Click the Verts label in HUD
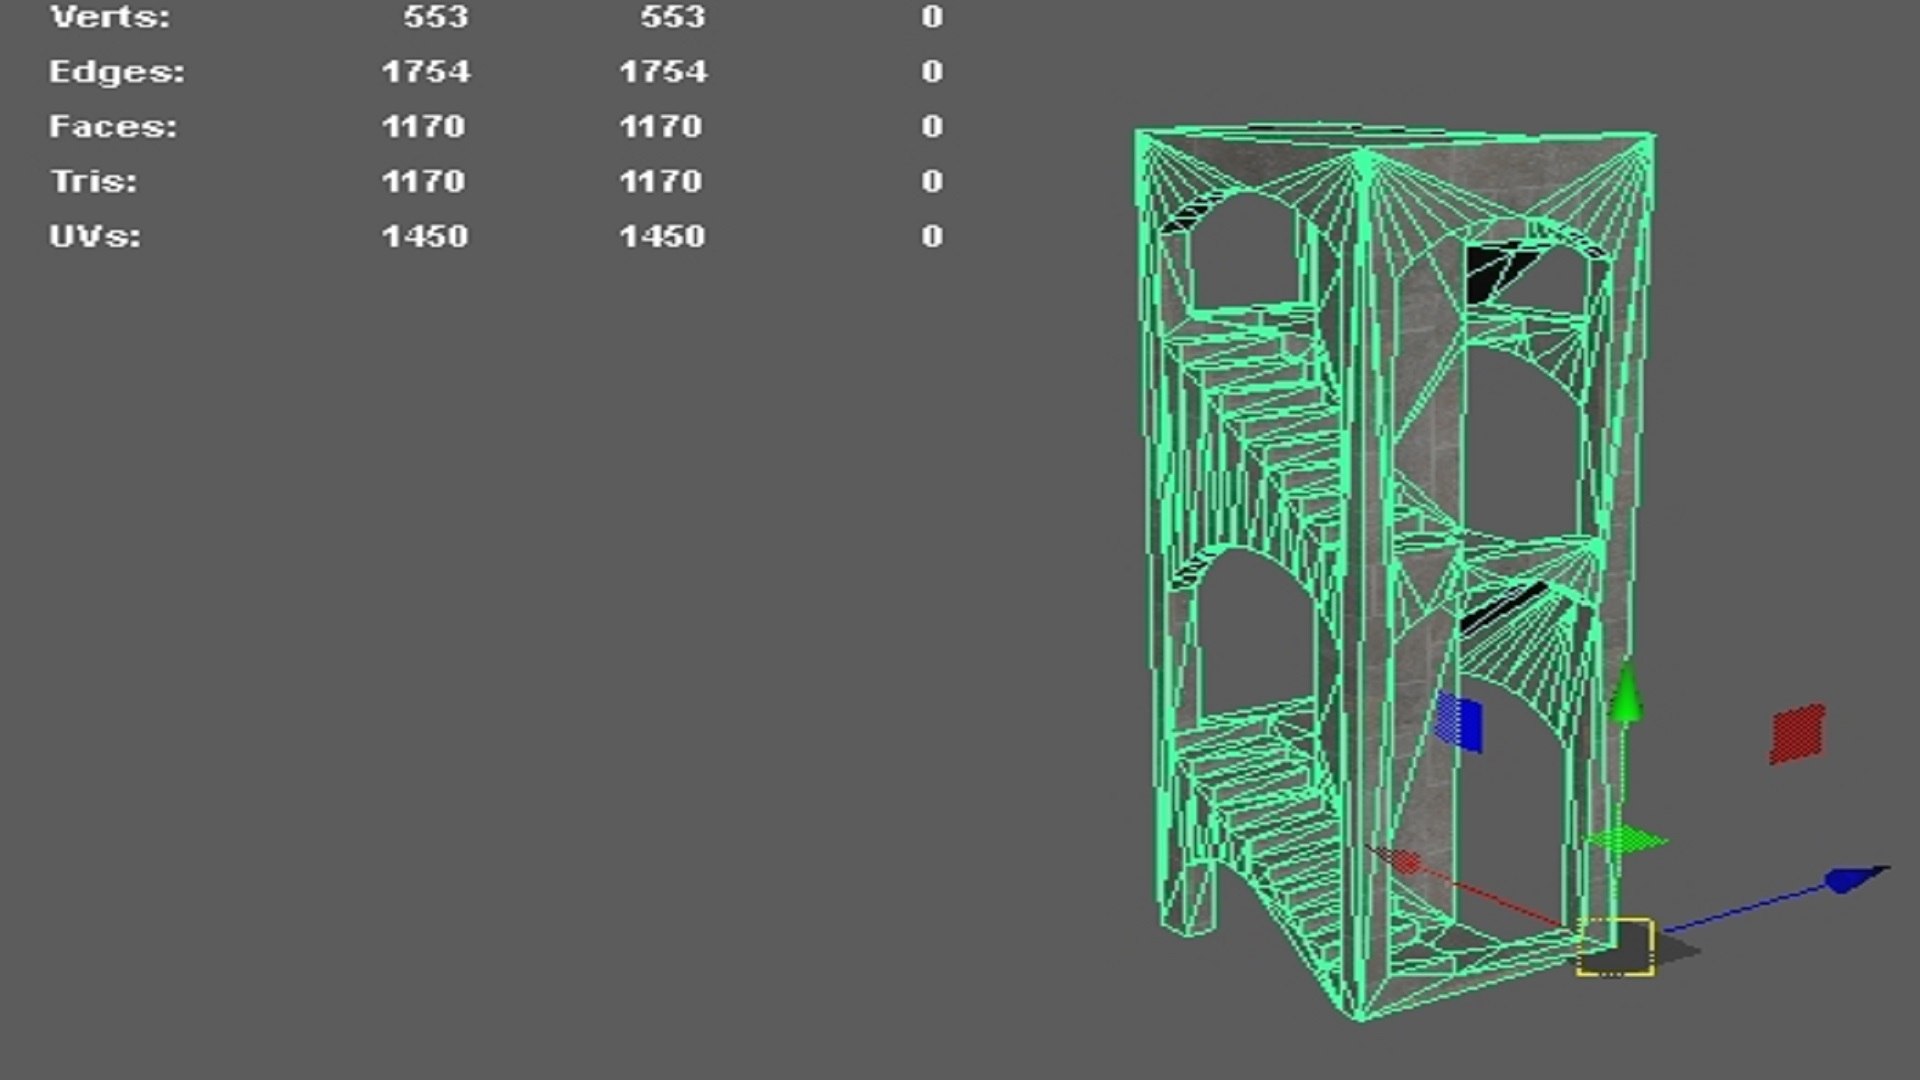Image resolution: width=1920 pixels, height=1080 pixels. pos(110,17)
